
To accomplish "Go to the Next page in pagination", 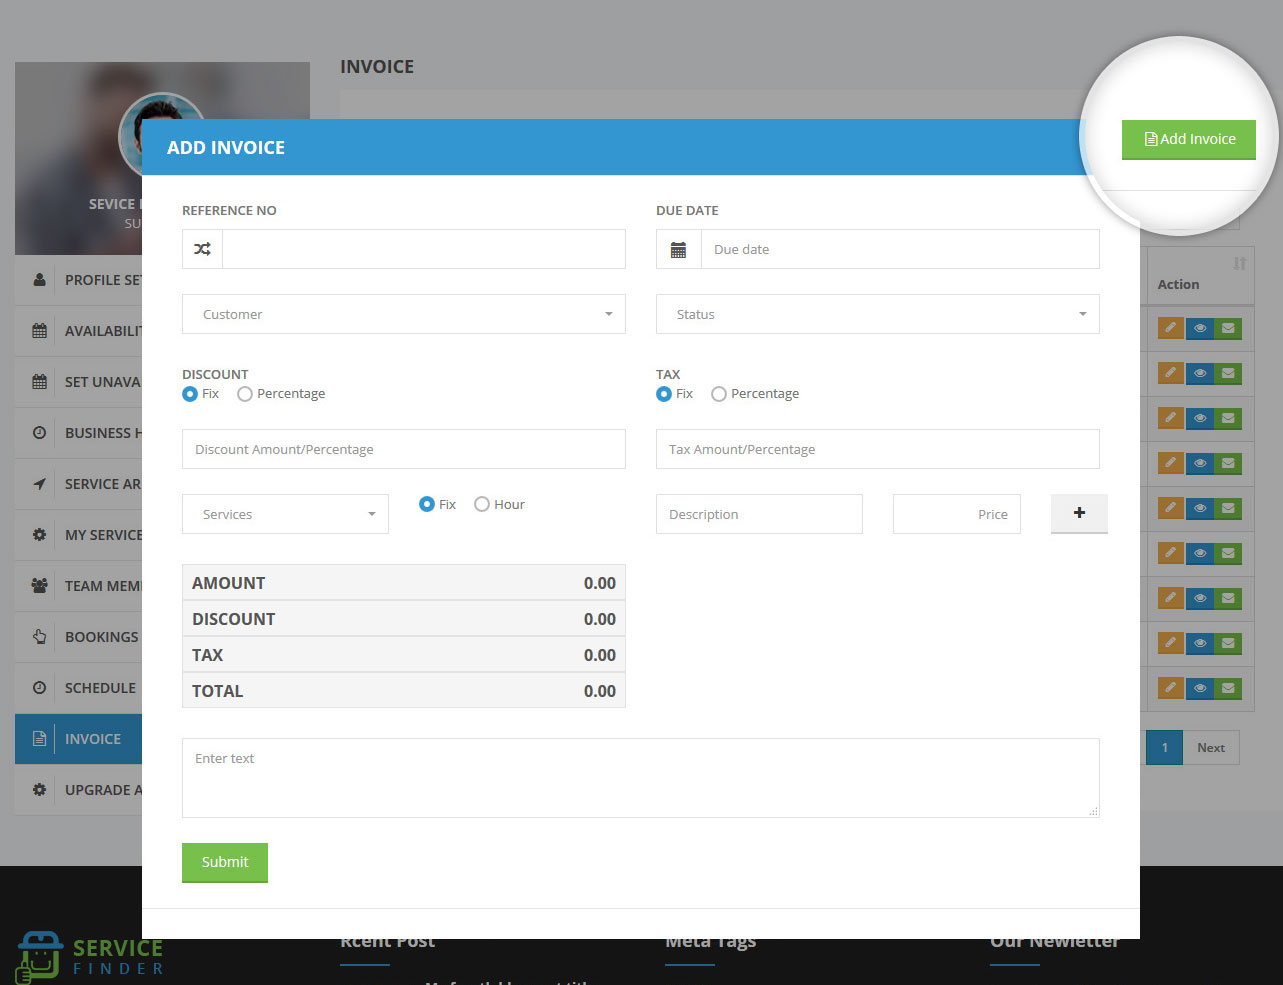I will 1210,748.
